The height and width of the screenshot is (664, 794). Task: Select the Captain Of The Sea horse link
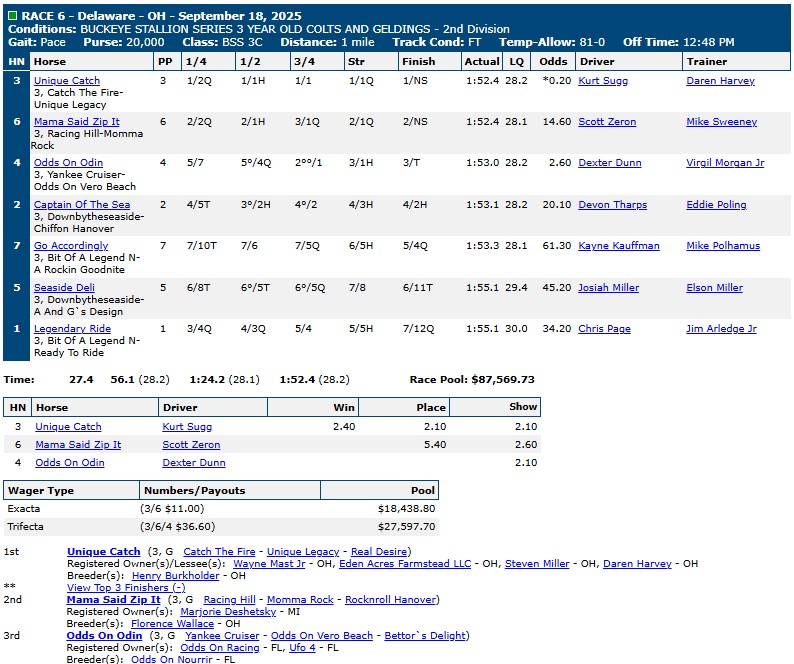tap(81, 205)
